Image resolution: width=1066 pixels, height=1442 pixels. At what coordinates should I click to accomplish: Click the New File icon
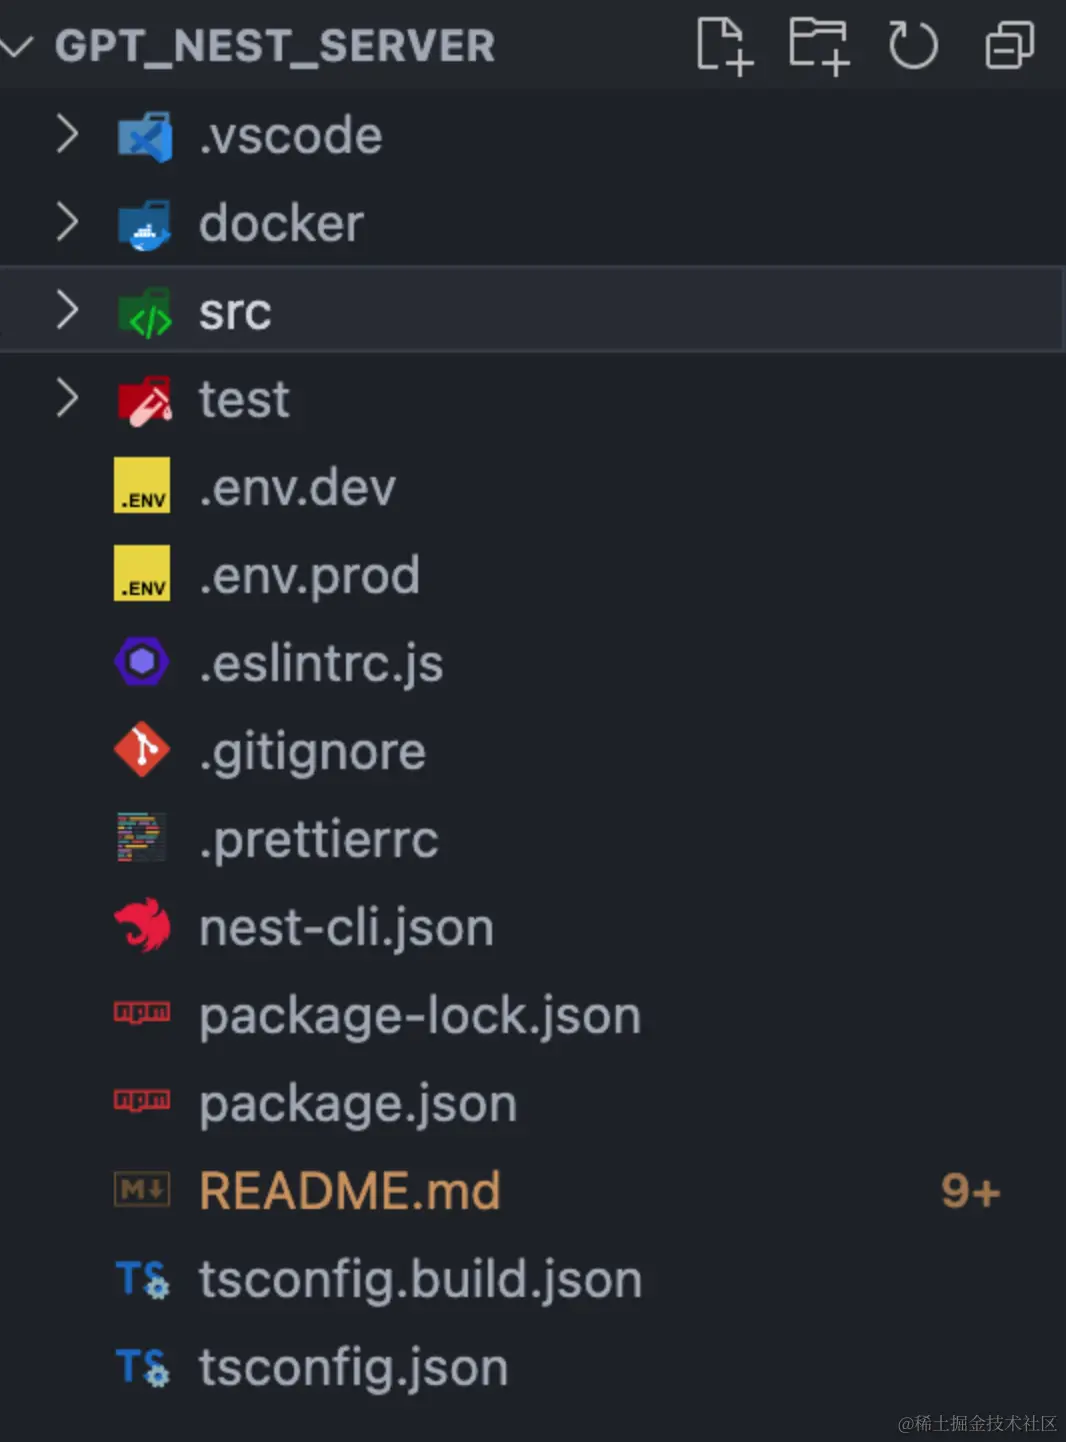724,45
